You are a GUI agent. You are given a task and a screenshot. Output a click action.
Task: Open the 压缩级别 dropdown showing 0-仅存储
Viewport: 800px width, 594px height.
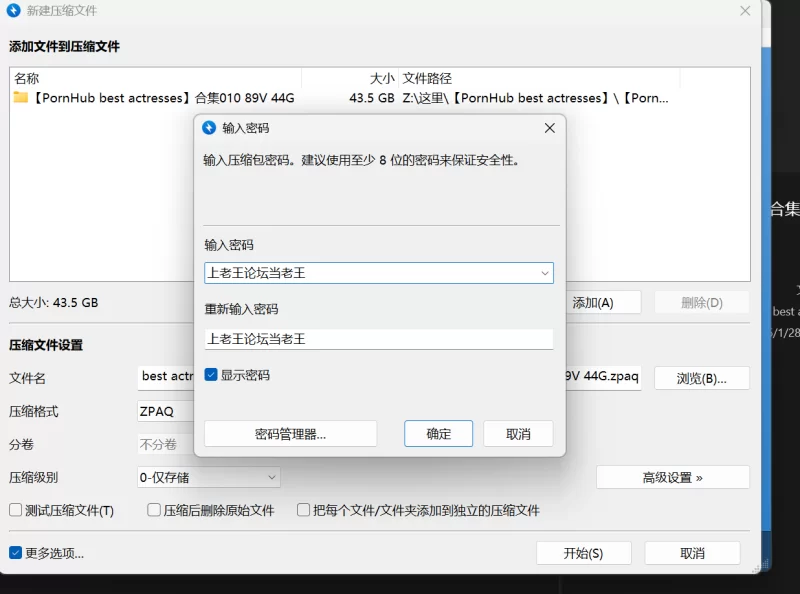coord(209,477)
